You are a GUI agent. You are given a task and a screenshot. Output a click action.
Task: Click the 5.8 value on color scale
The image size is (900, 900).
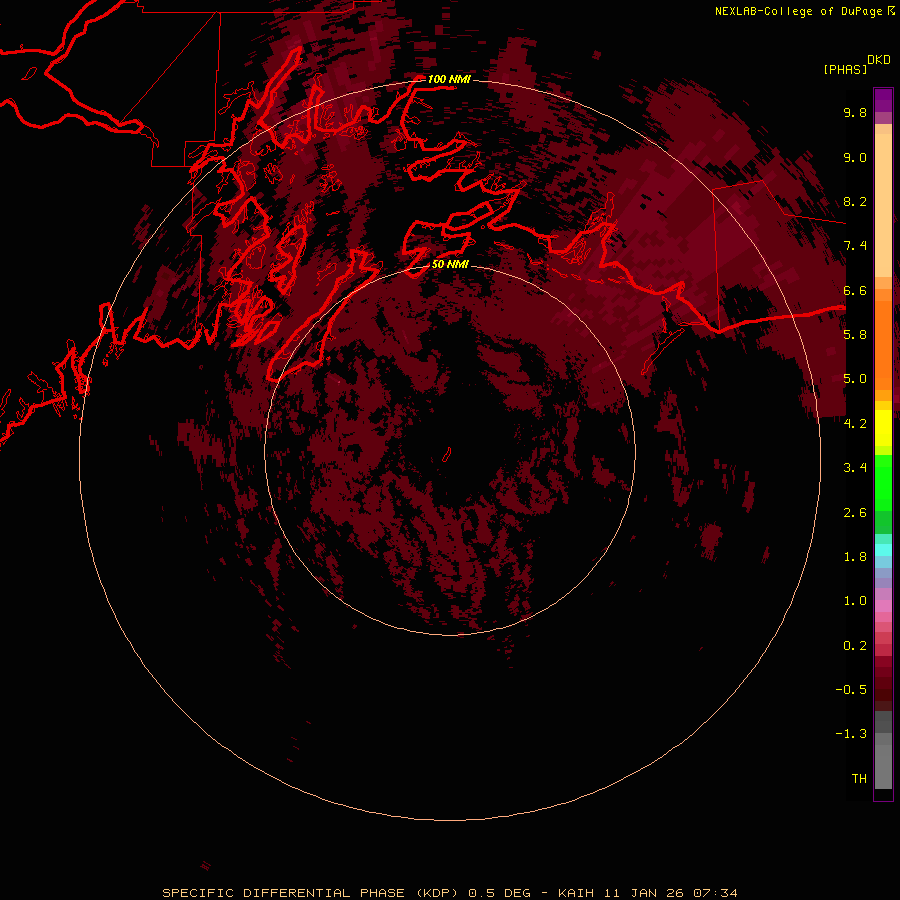click(x=855, y=335)
